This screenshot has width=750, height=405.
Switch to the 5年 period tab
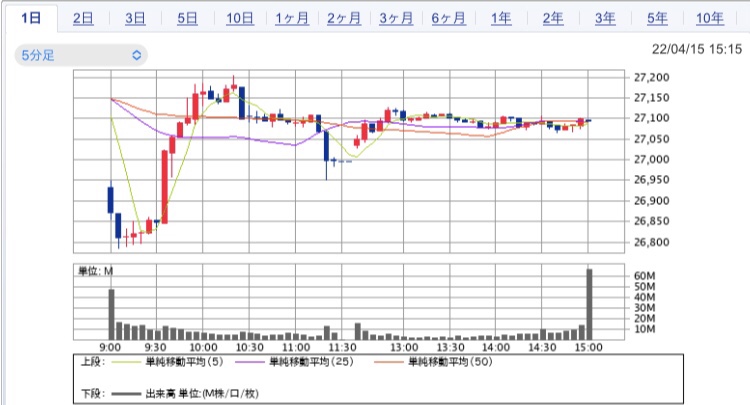pyautogui.click(x=657, y=19)
